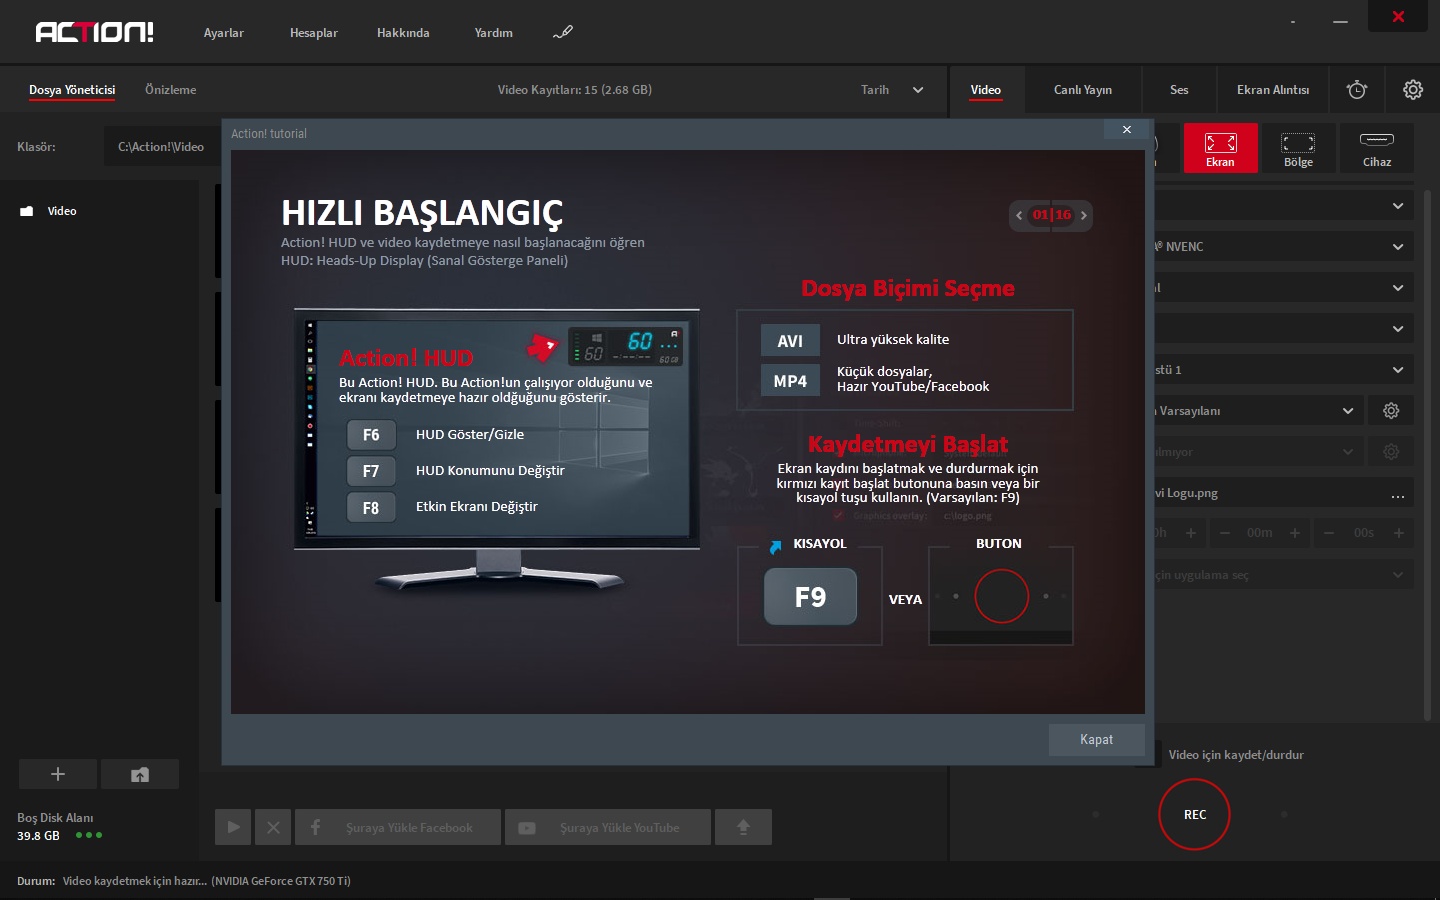Click the F6 HUD Göster/Gizle key
Image resolution: width=1440 pixels, height=900 pixels.
[371, 435]
